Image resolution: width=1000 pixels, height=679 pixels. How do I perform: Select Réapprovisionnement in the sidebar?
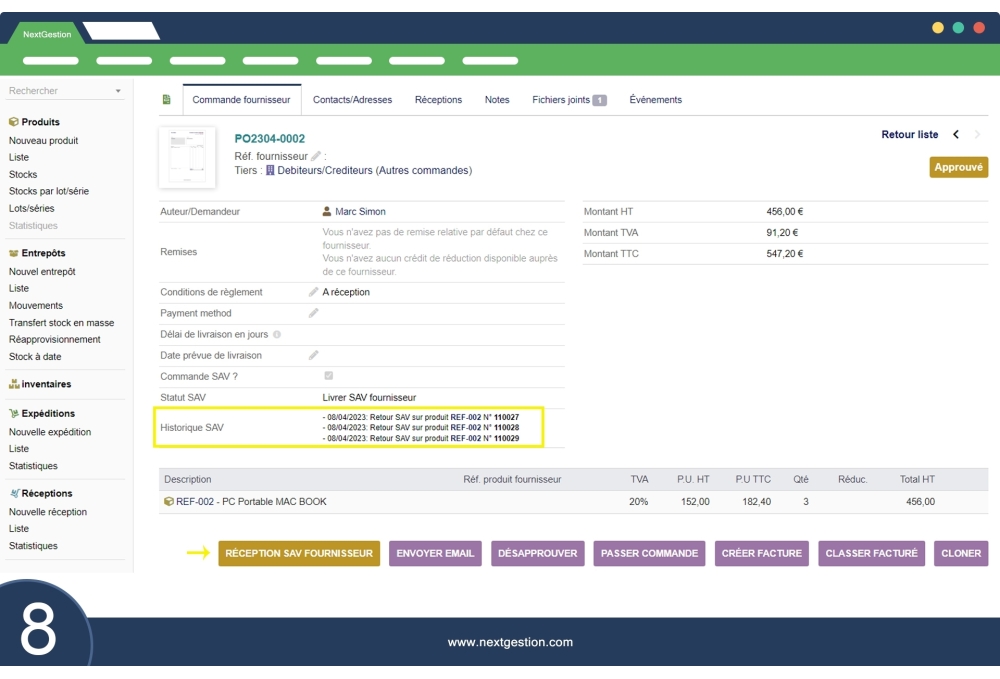click(x=55, y=340)
